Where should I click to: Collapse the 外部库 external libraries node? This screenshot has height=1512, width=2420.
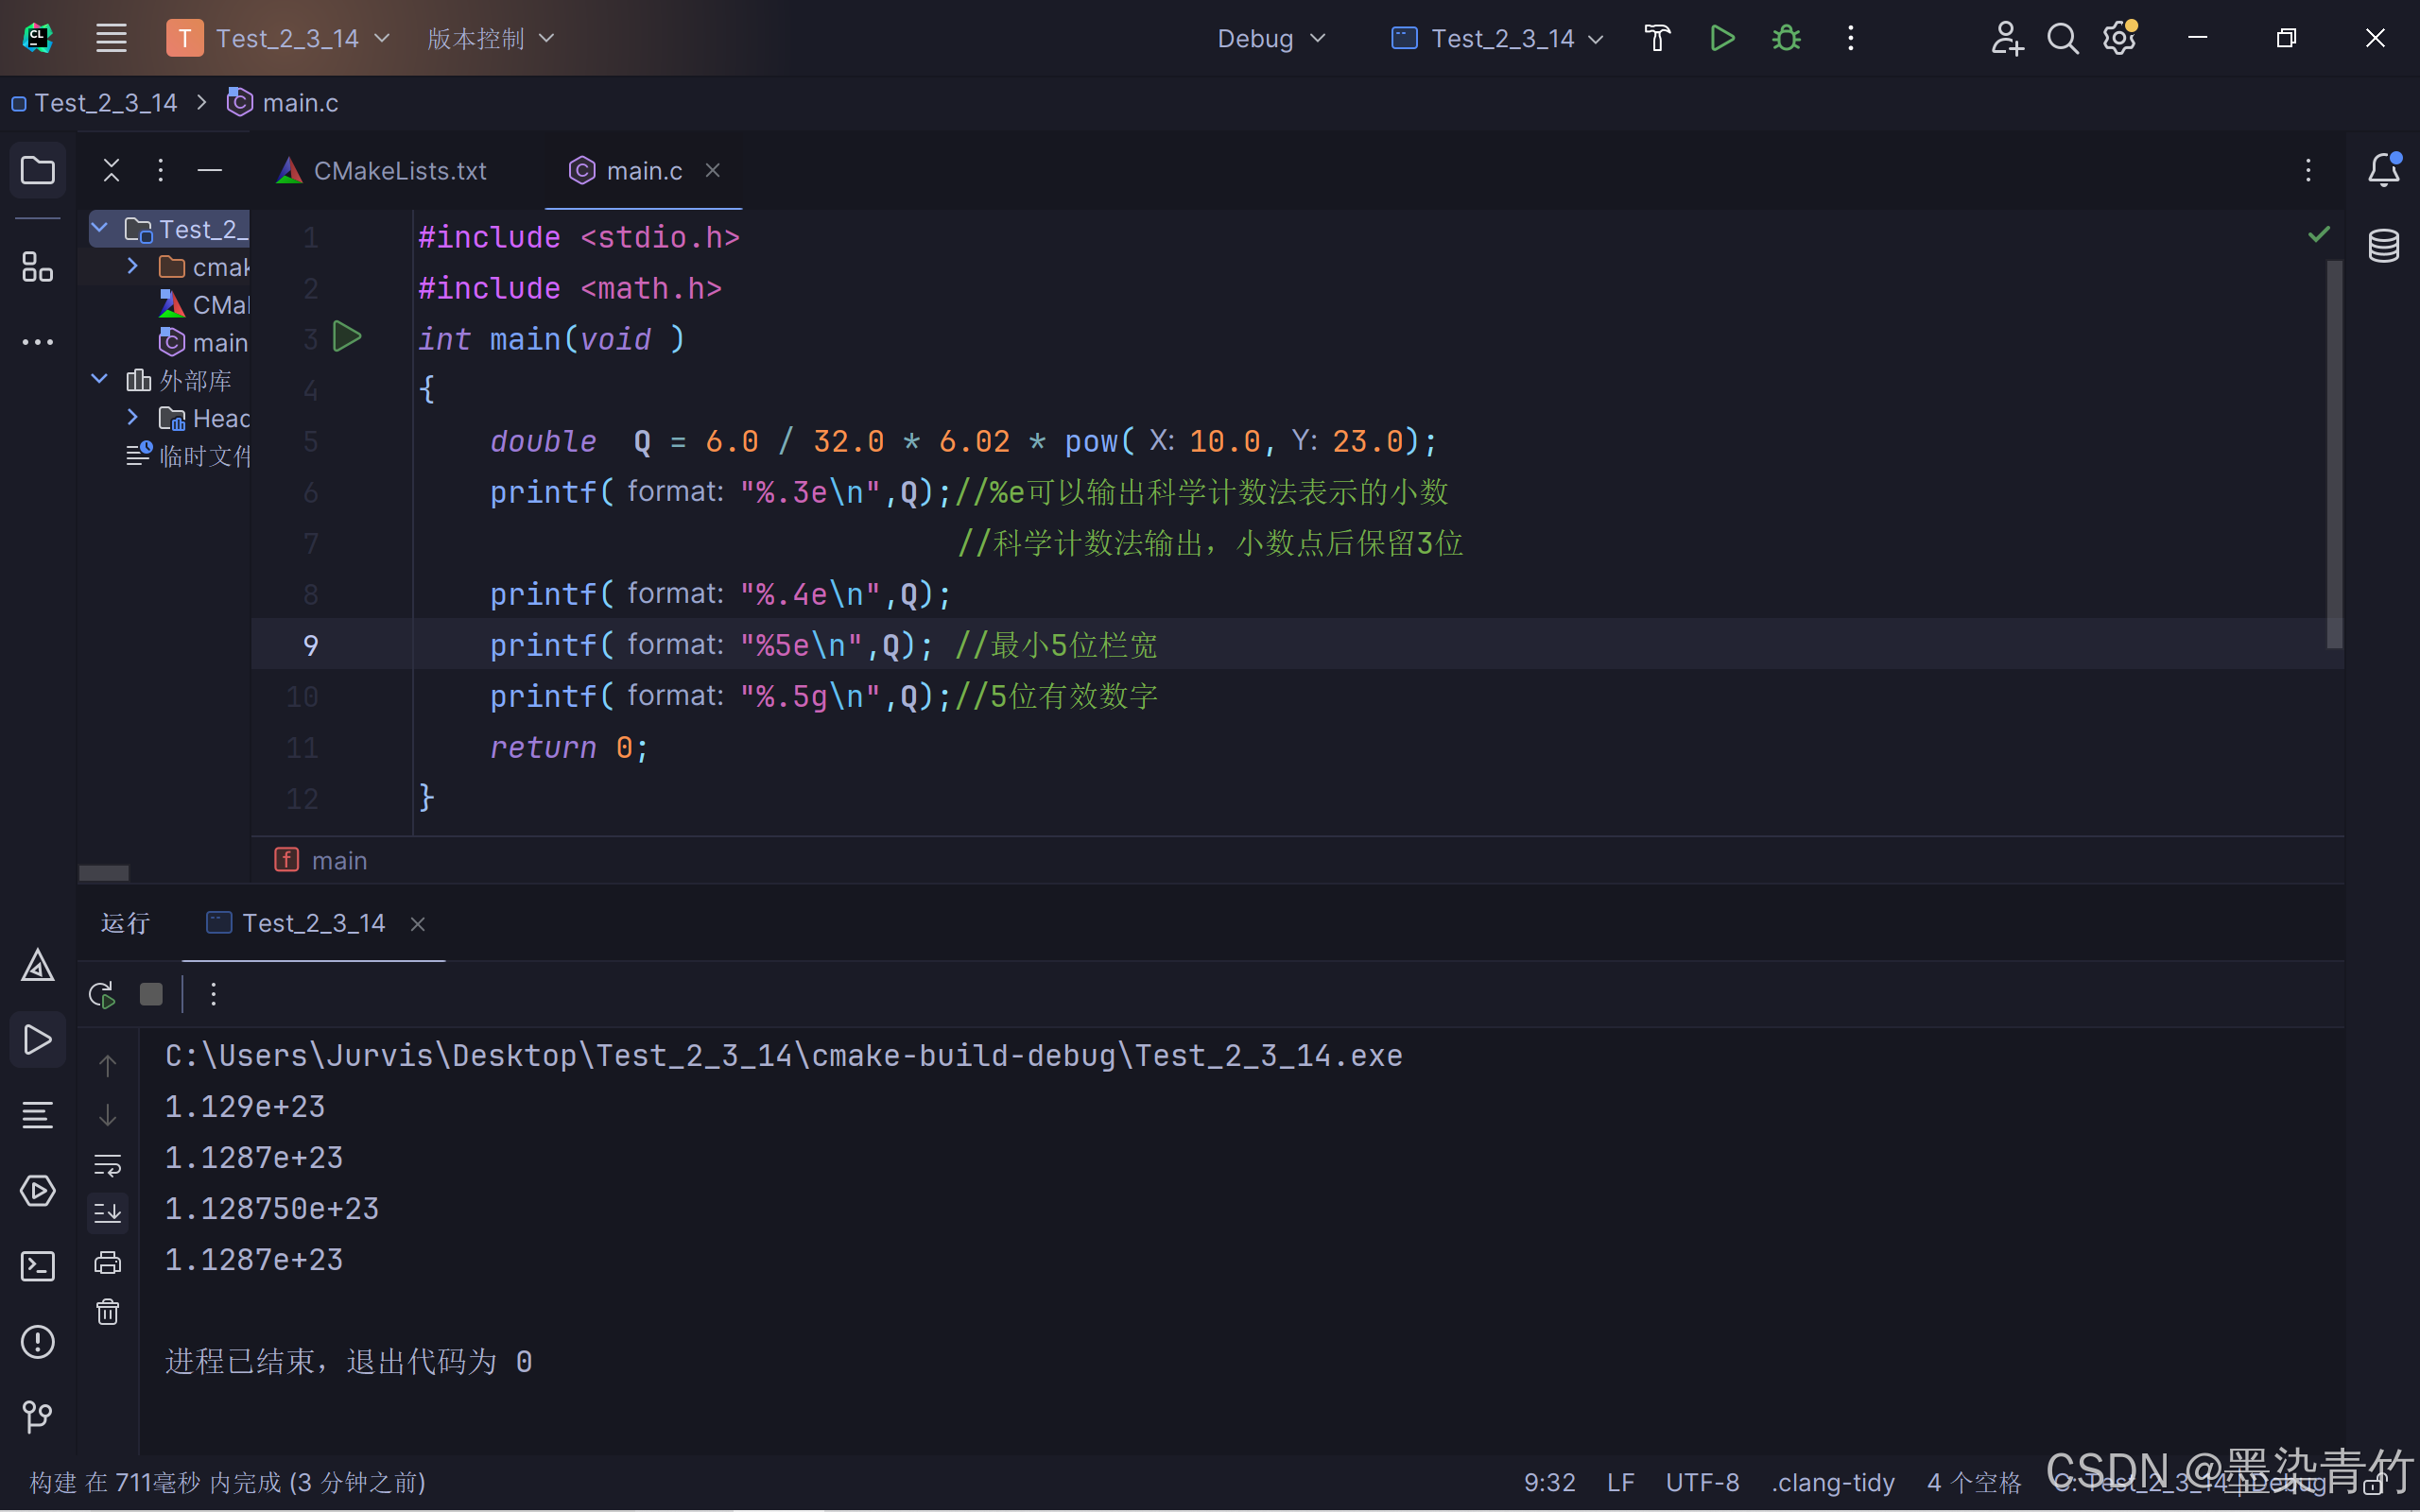tap(99, 379)
